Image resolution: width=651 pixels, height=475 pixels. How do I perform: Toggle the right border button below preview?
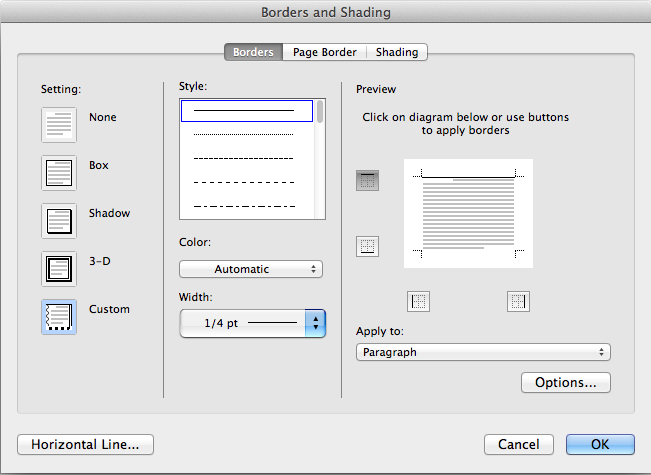point(517,300)
